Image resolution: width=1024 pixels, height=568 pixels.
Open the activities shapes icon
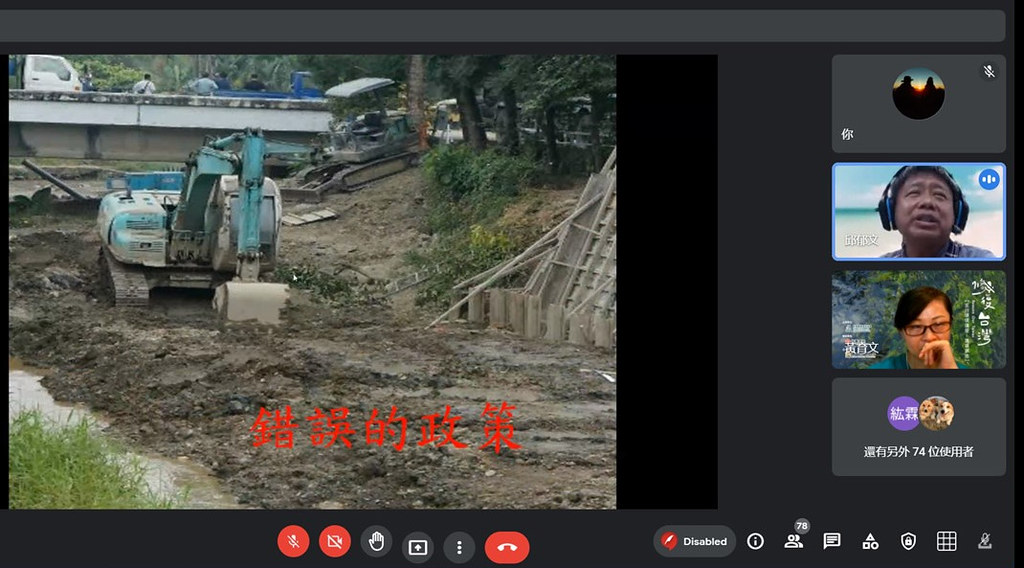tap(870, 541)
